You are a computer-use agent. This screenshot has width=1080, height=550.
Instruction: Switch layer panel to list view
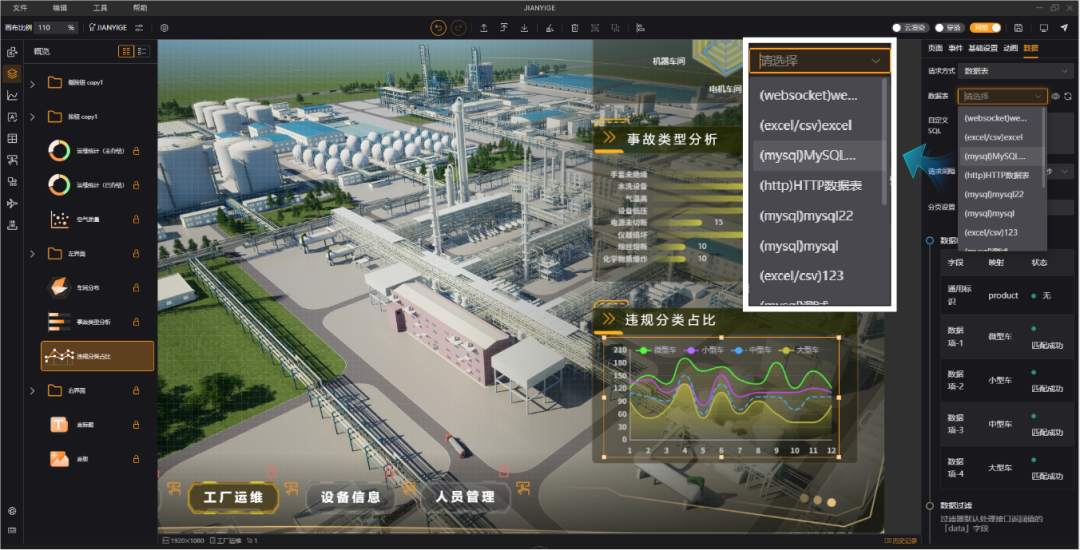coord(142,51)
